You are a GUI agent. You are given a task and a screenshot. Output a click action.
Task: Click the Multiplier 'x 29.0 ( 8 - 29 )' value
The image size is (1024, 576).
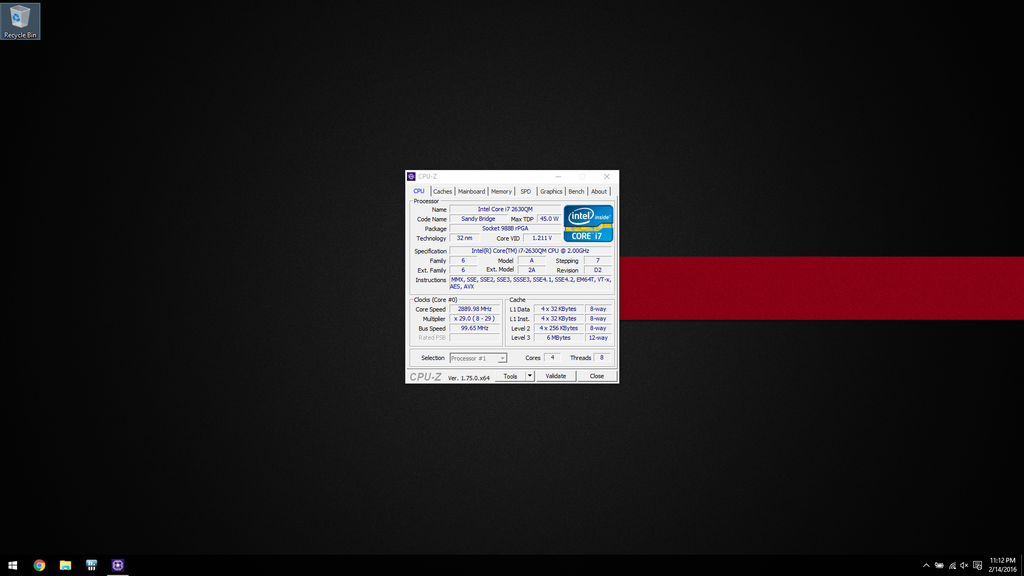click(475, 319)
